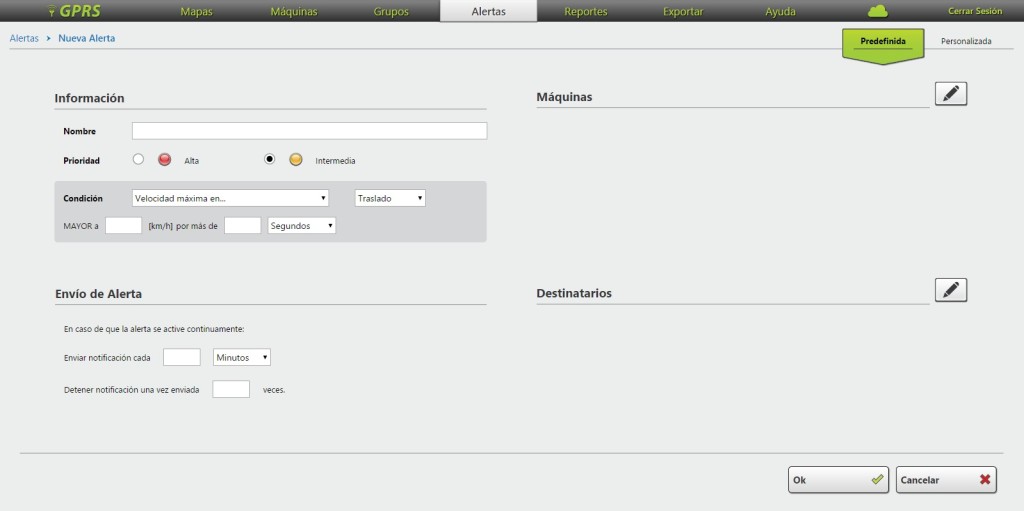Go to the Reportes menu
Screen dimensions: 1024x511
[585, 11]
